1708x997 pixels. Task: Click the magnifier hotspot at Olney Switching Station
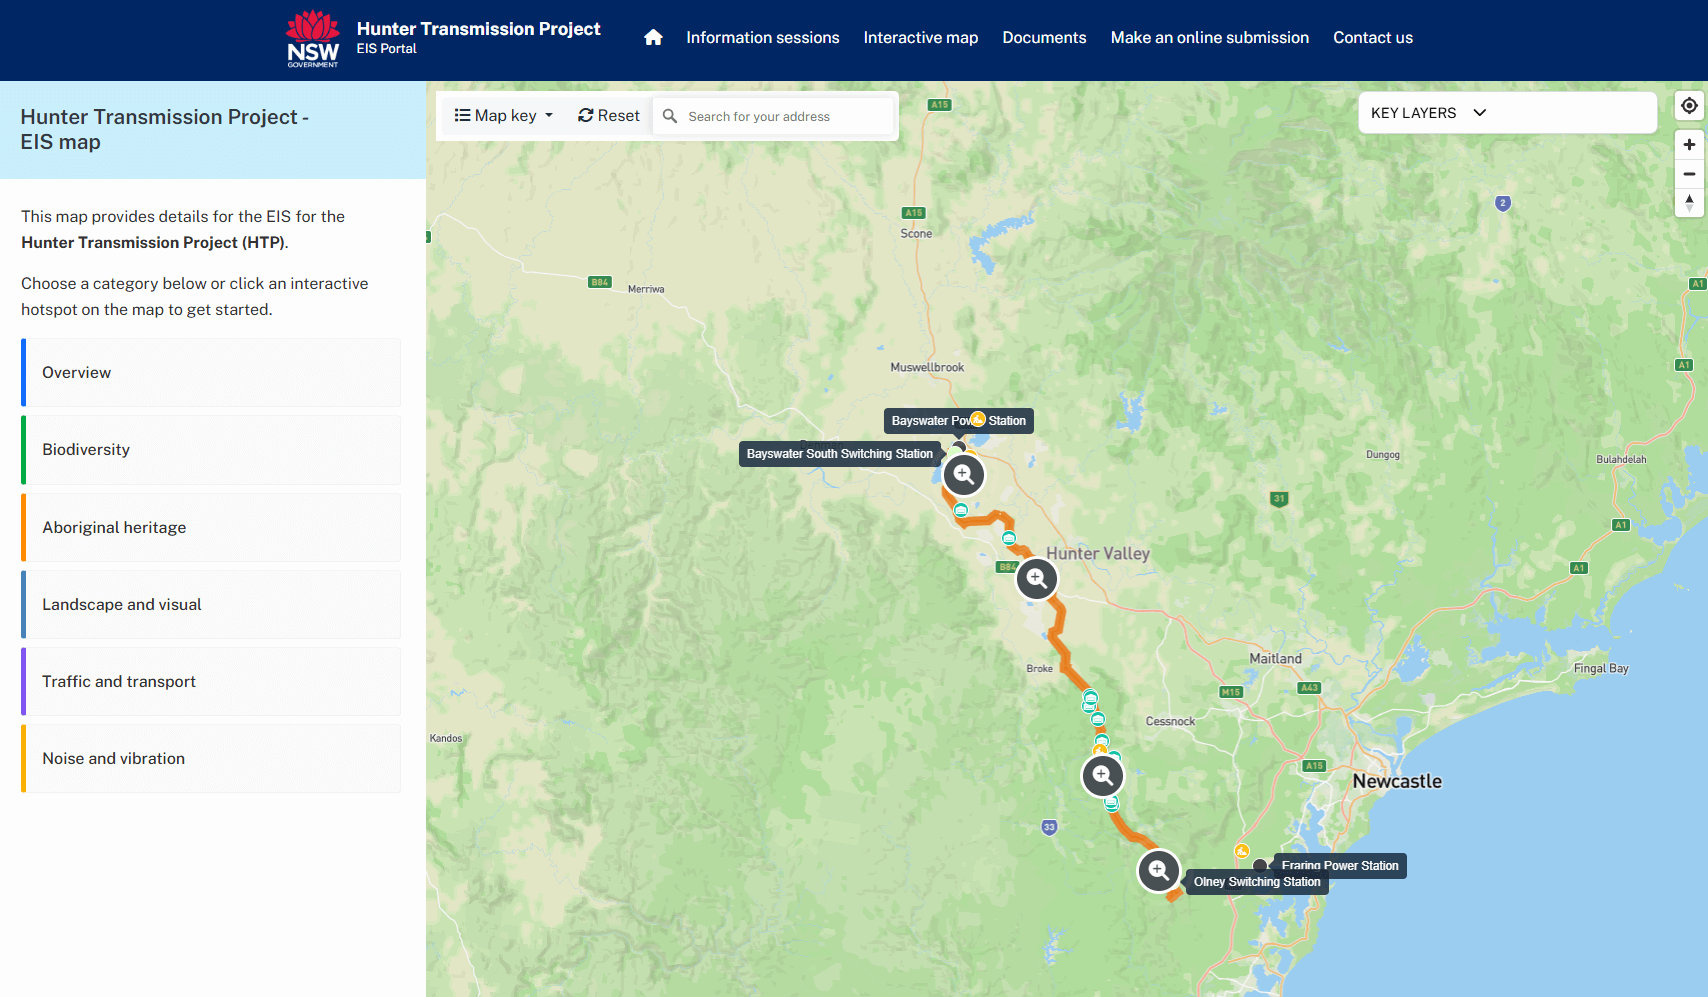tap(1158, 871)
